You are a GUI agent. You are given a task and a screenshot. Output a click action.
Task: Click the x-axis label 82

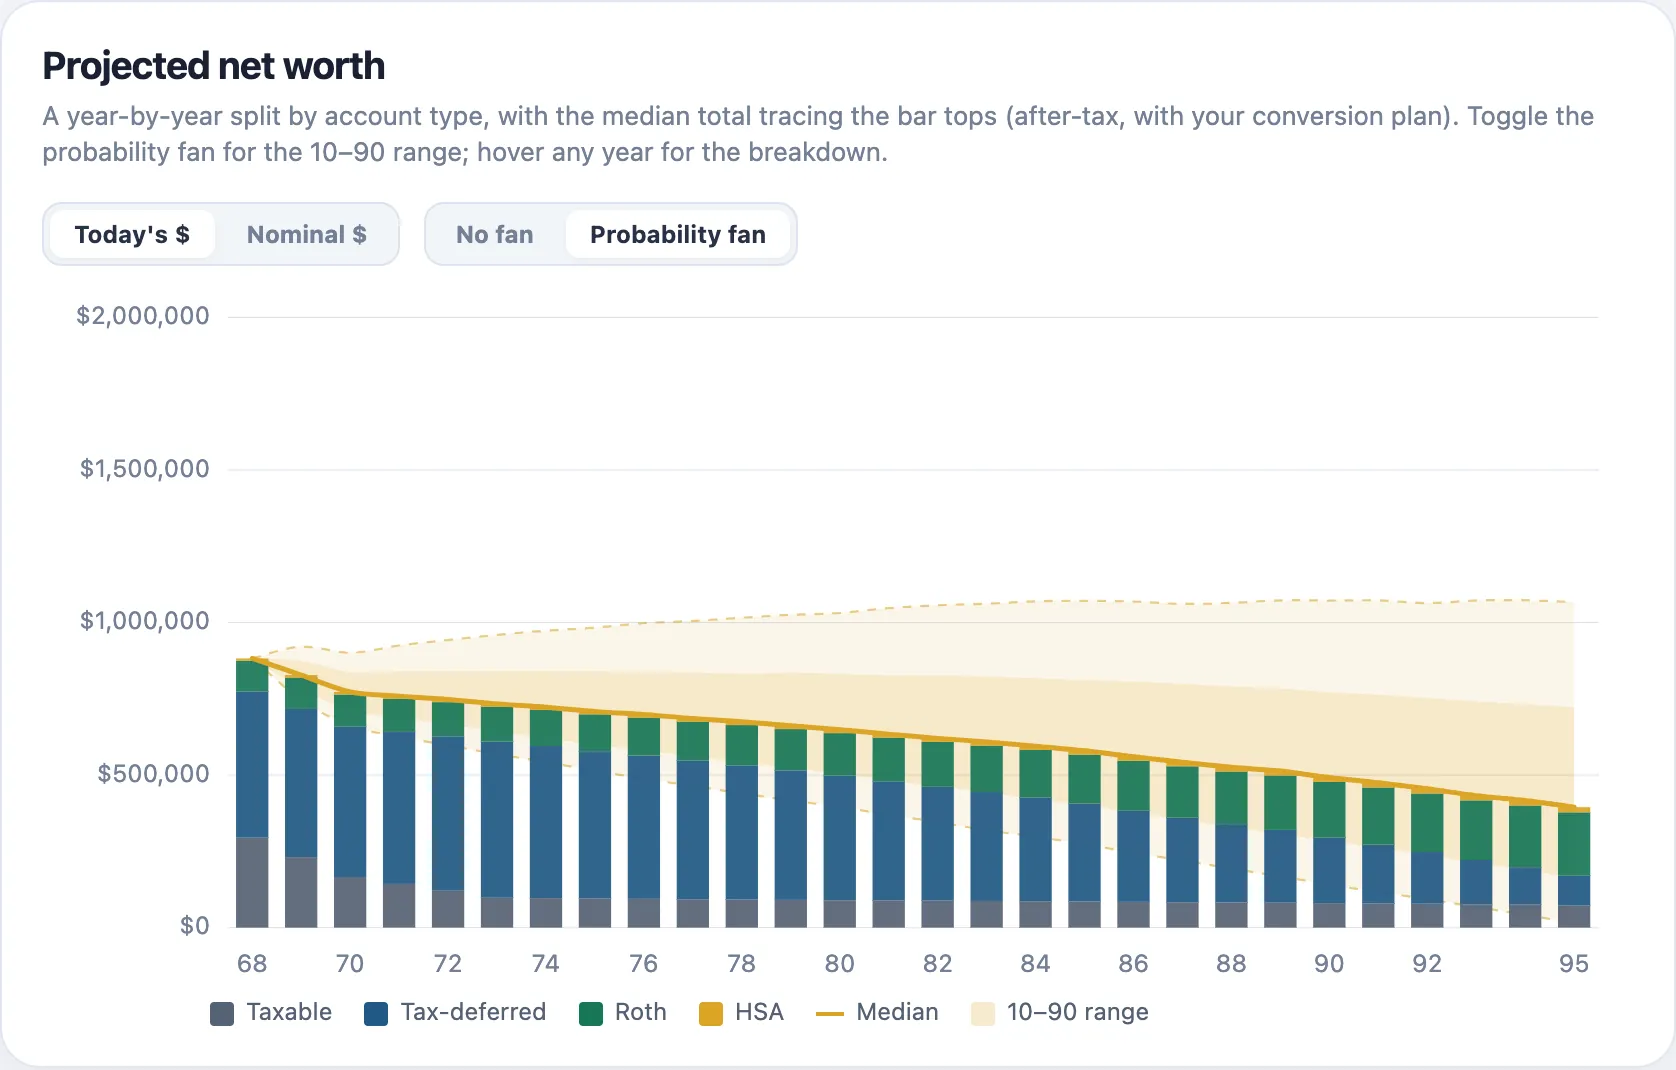(x=937, y=964)
